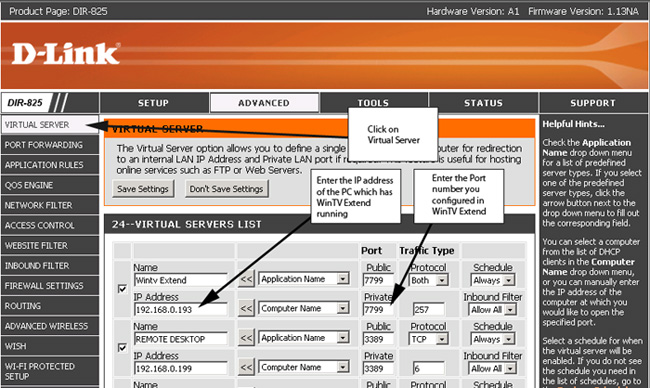650x388 pixels.
Task: Open ACCESS CONTROL in the sidebar
Action: pyautogui.click(x=50, y=226)
